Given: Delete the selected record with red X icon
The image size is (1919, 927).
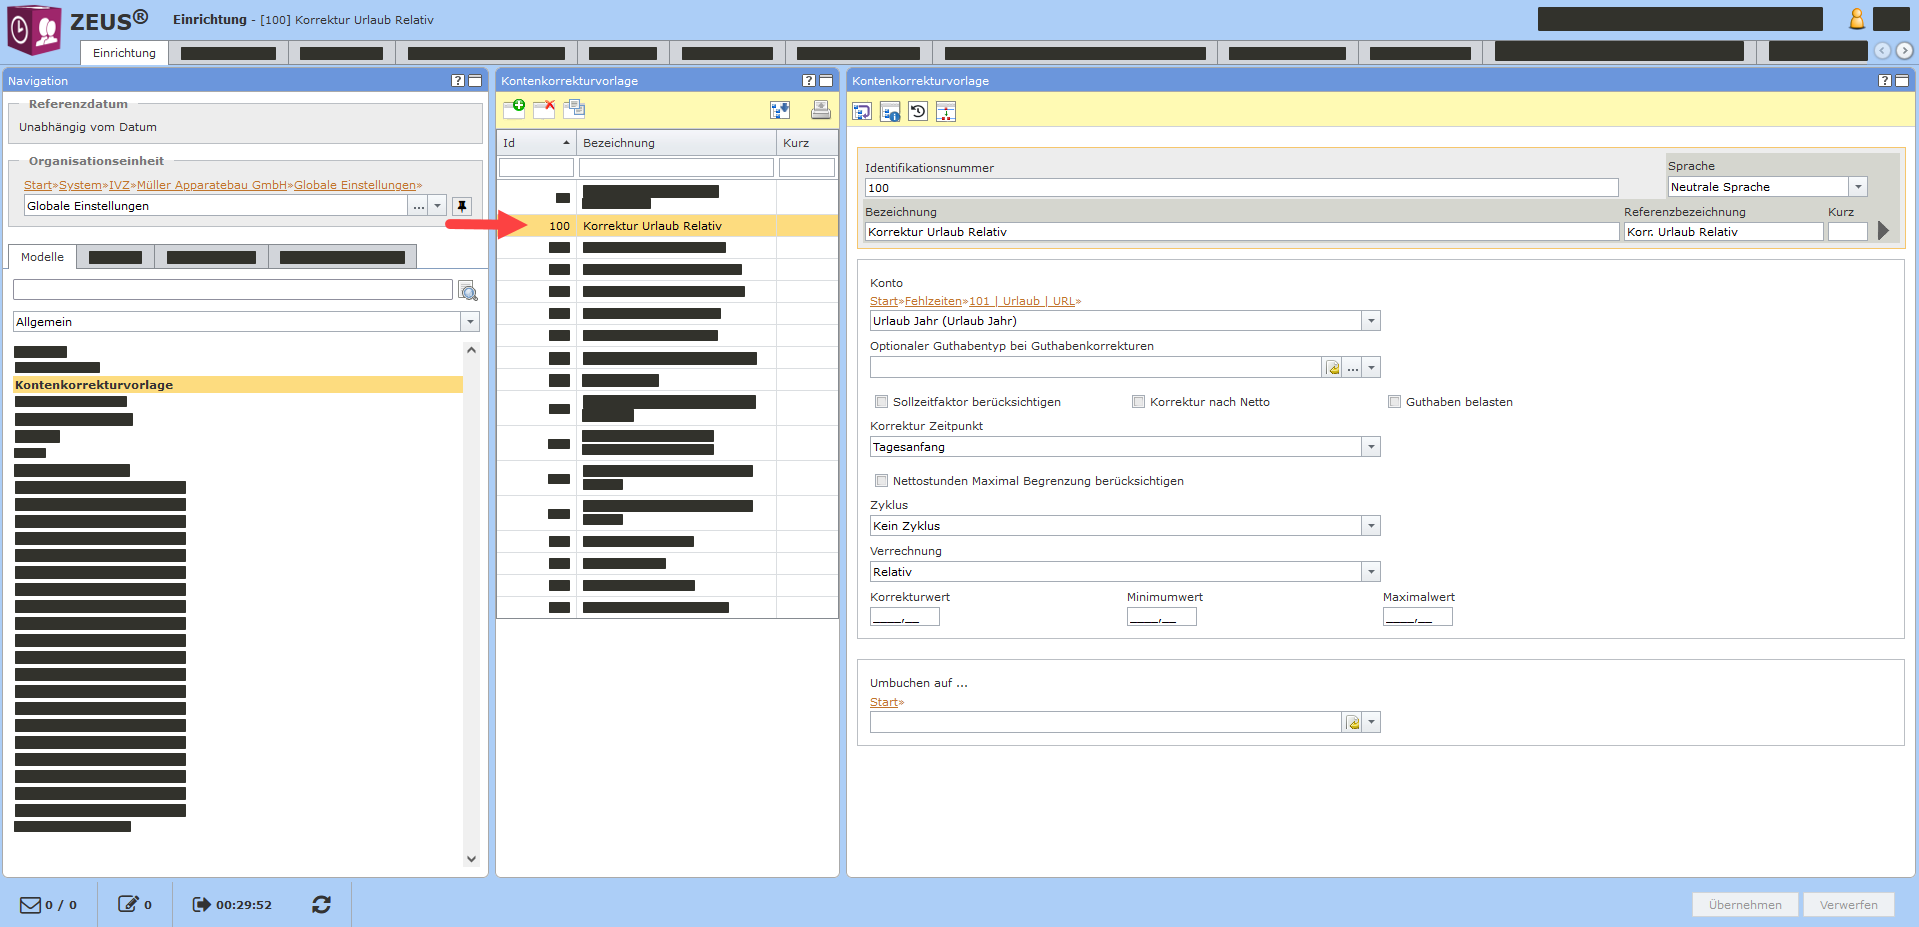Looking at the screenshot, I should click(544, 109).
